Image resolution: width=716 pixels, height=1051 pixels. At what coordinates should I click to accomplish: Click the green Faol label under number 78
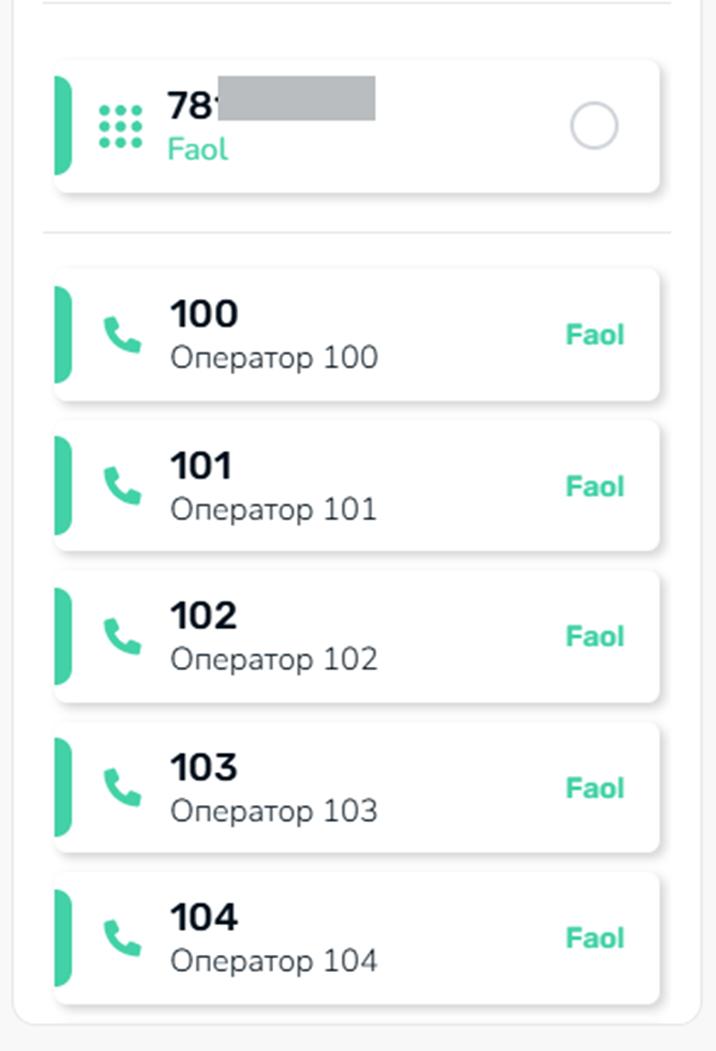[x=198, y=149]
